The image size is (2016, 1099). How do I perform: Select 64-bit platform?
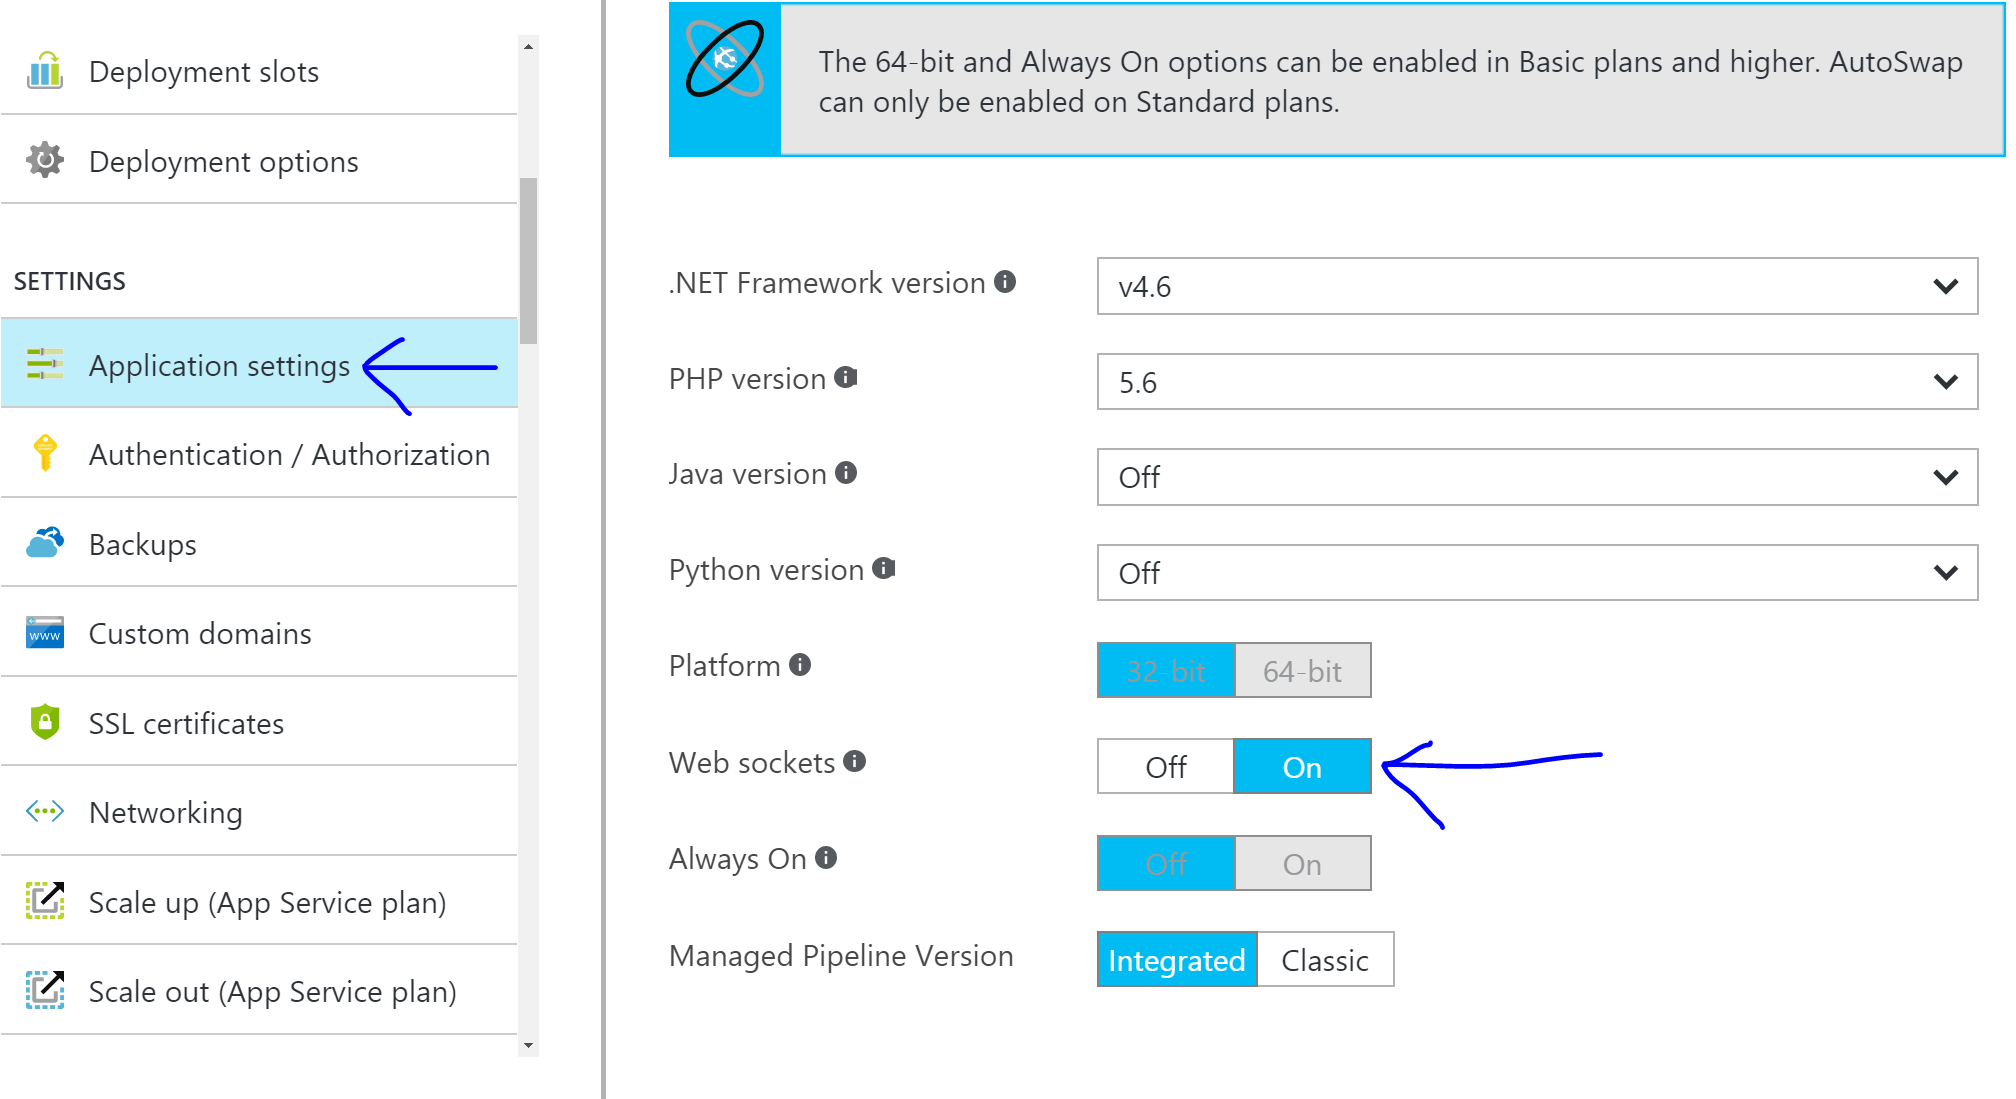[1303, 670]
